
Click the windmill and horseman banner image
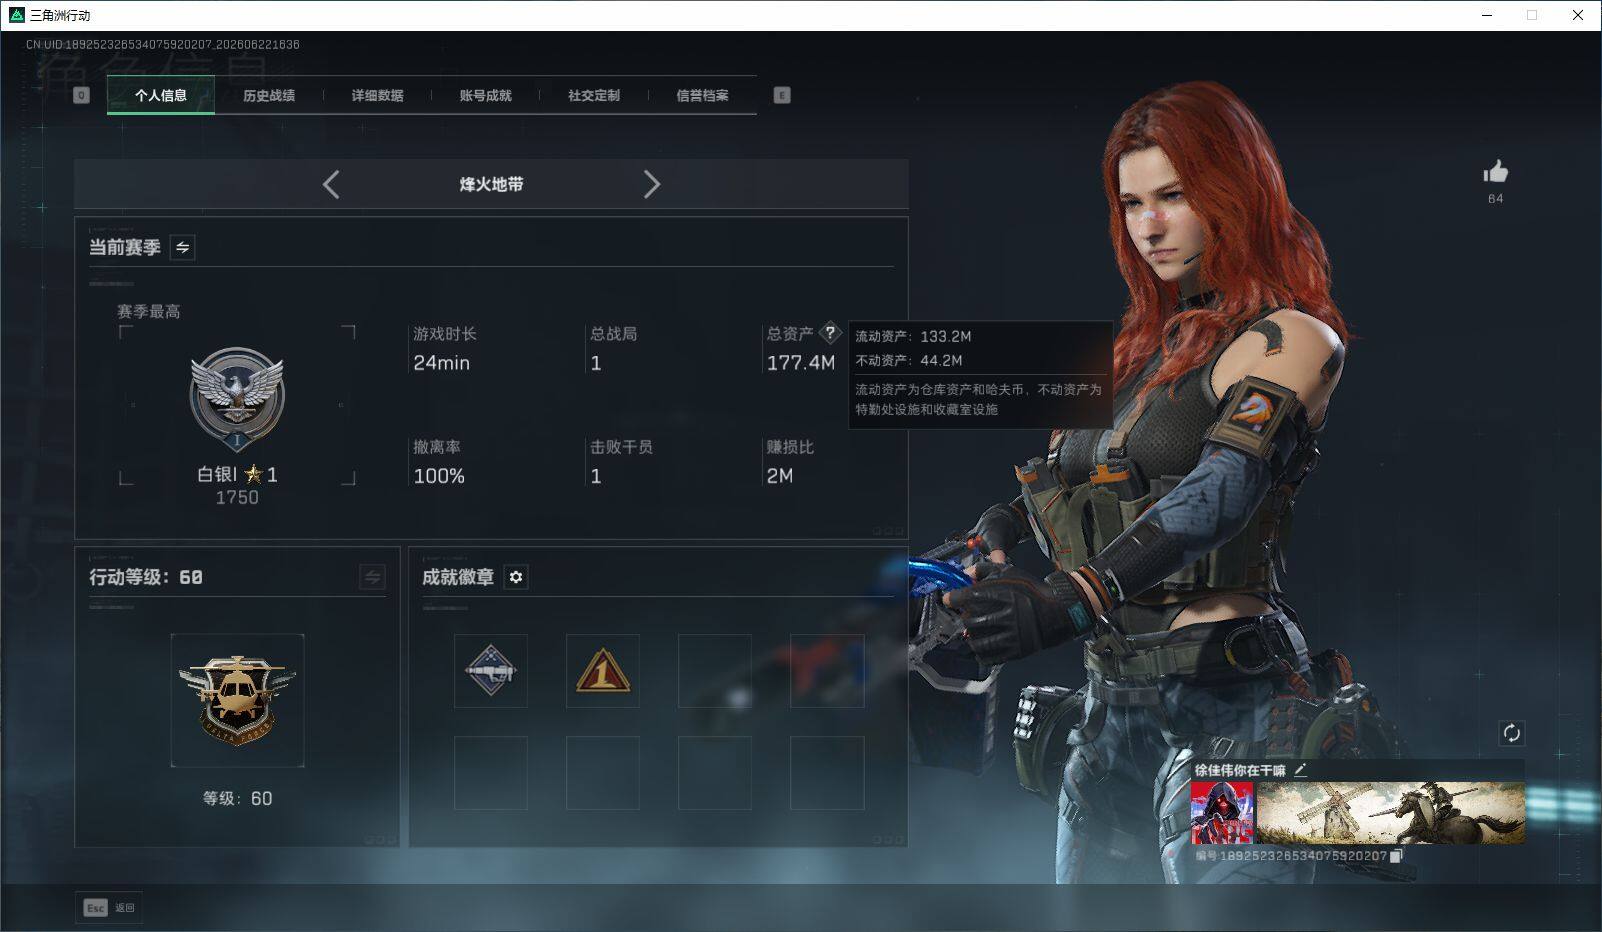point(1390,813)
